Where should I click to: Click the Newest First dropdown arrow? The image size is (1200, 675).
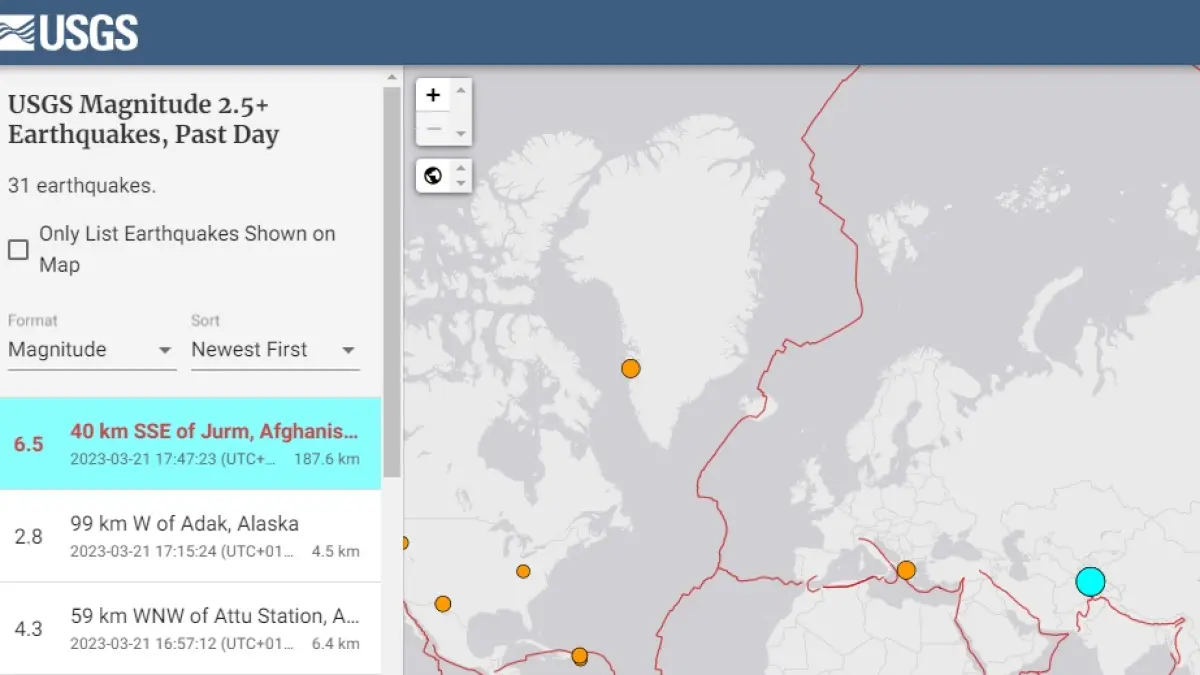348,351
